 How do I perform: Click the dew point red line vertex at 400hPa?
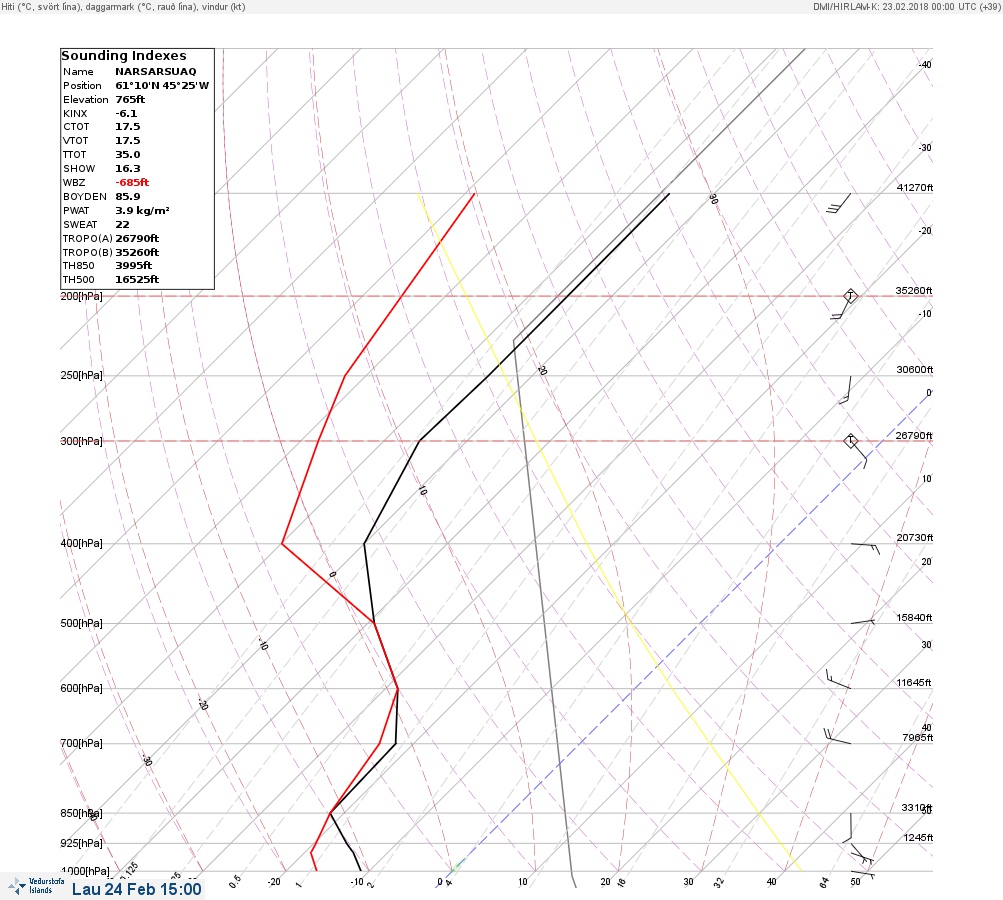pyautogui.click(x=282, y=544)
